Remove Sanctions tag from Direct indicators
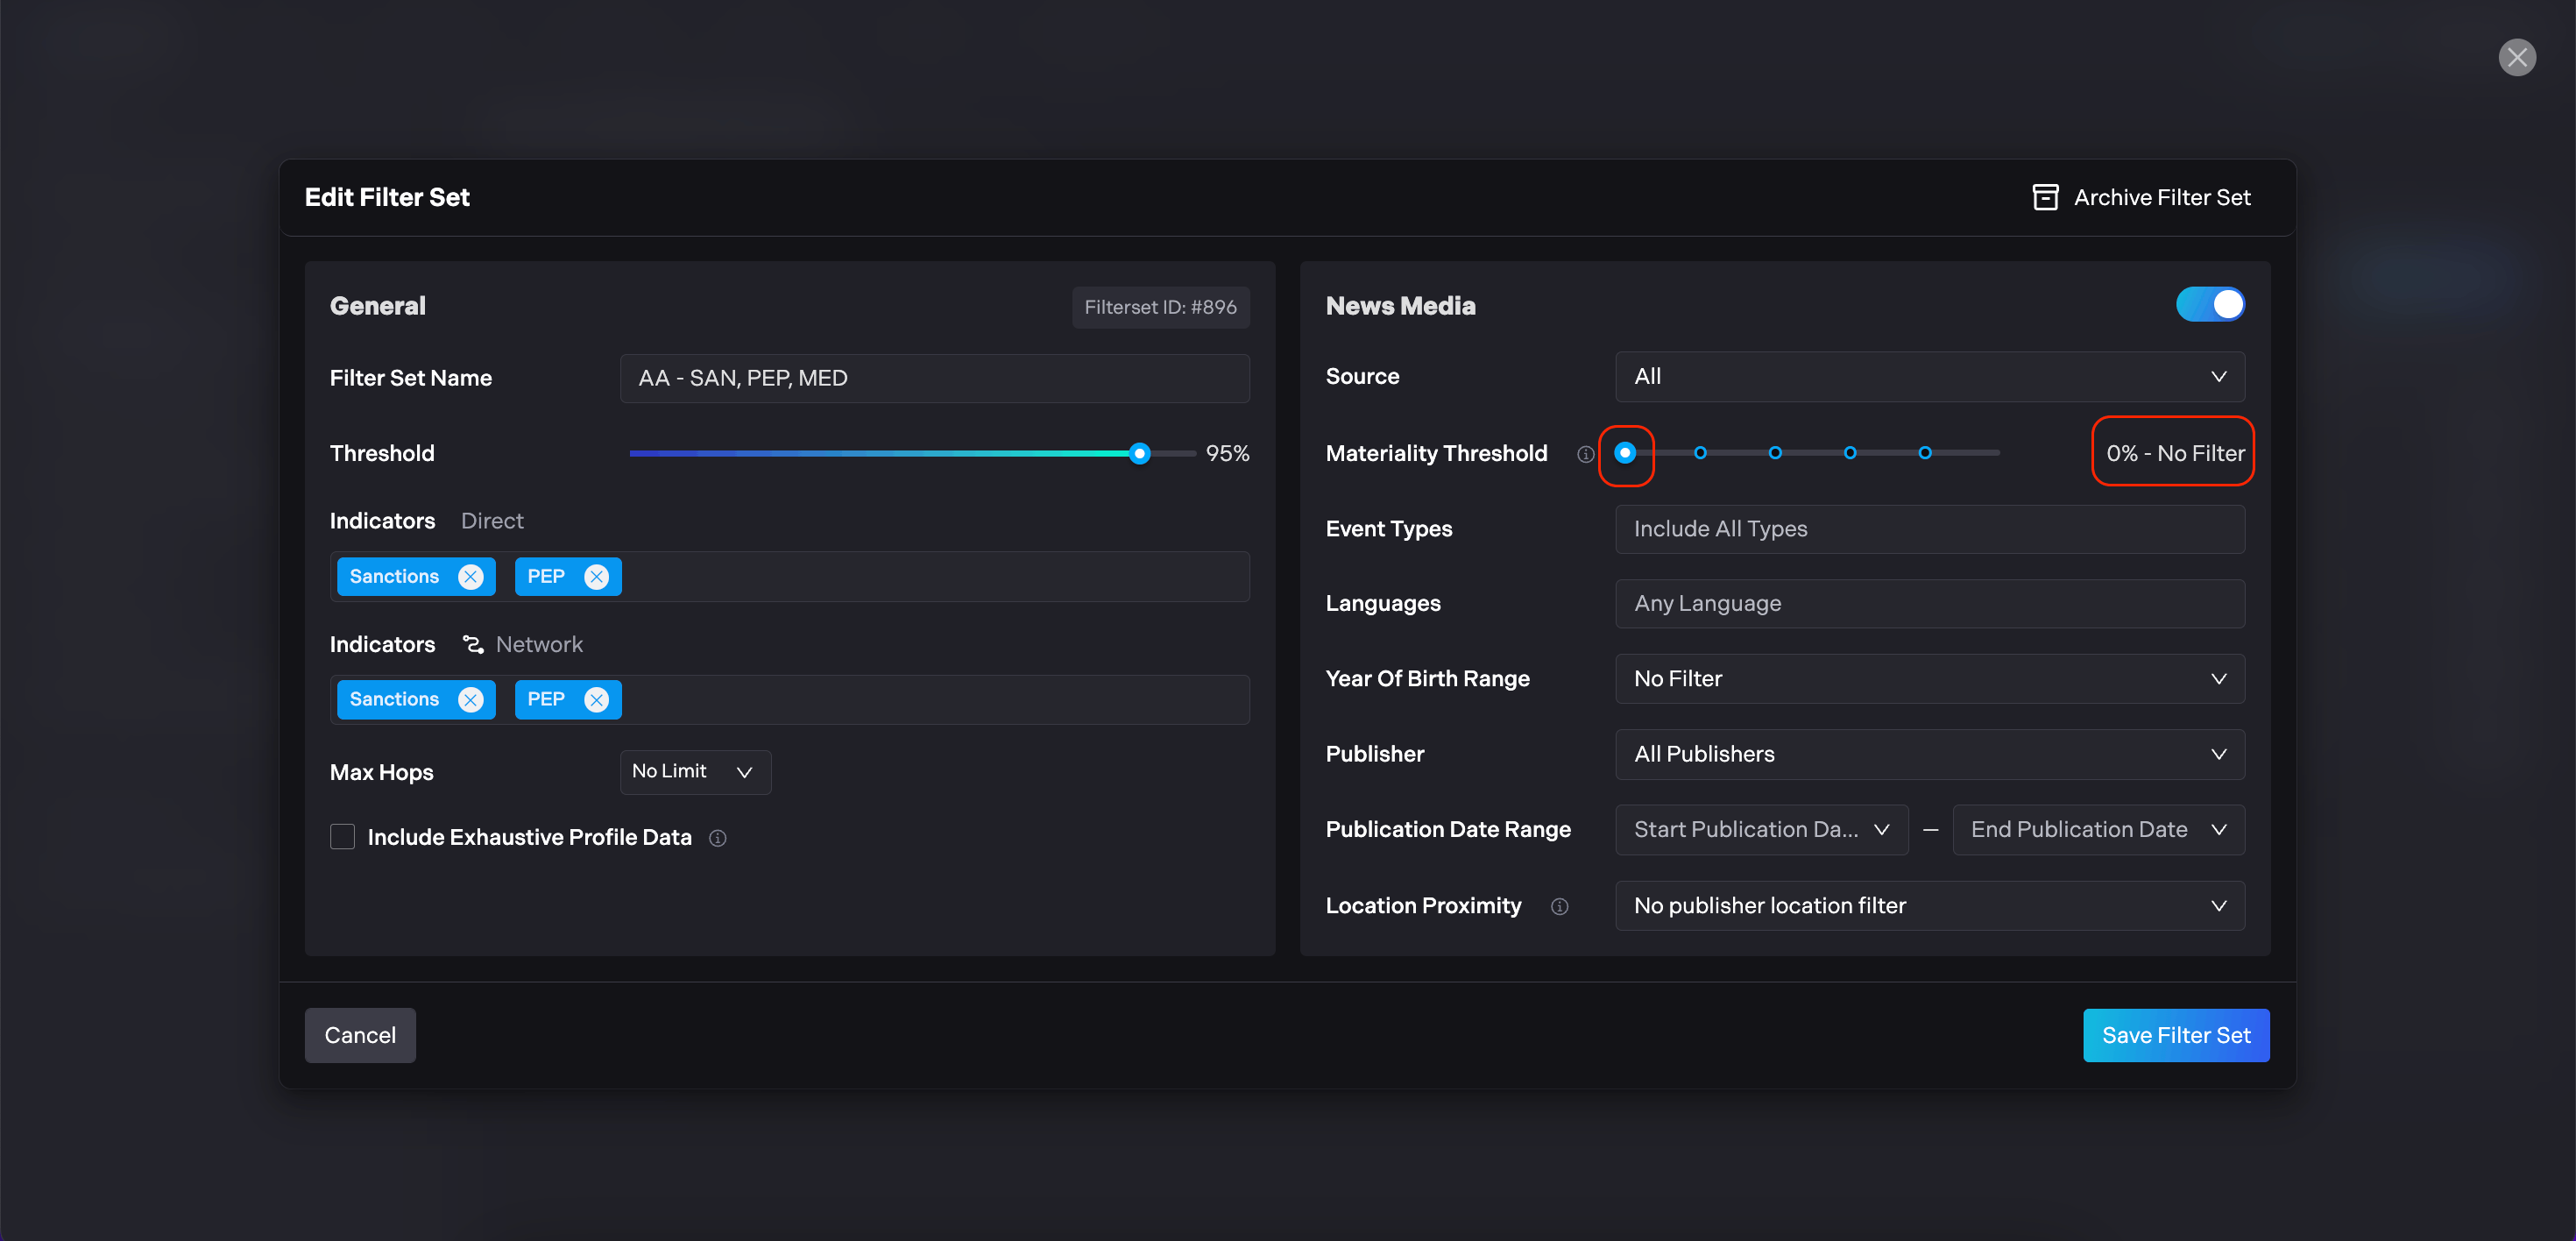Viewport: 2576px width, 1241px height. tap(470, 577)
